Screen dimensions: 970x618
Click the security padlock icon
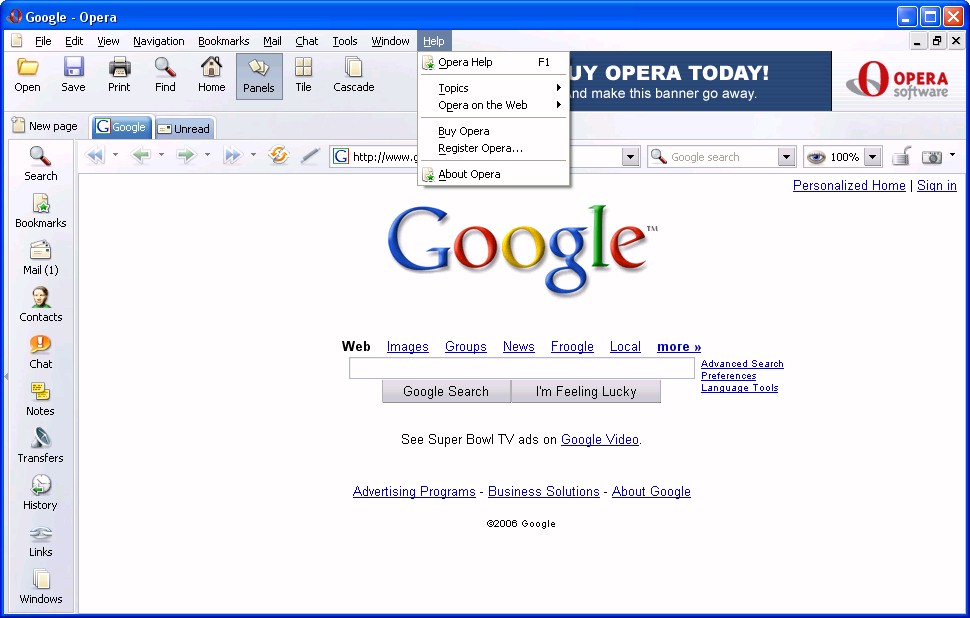point(902,156)
